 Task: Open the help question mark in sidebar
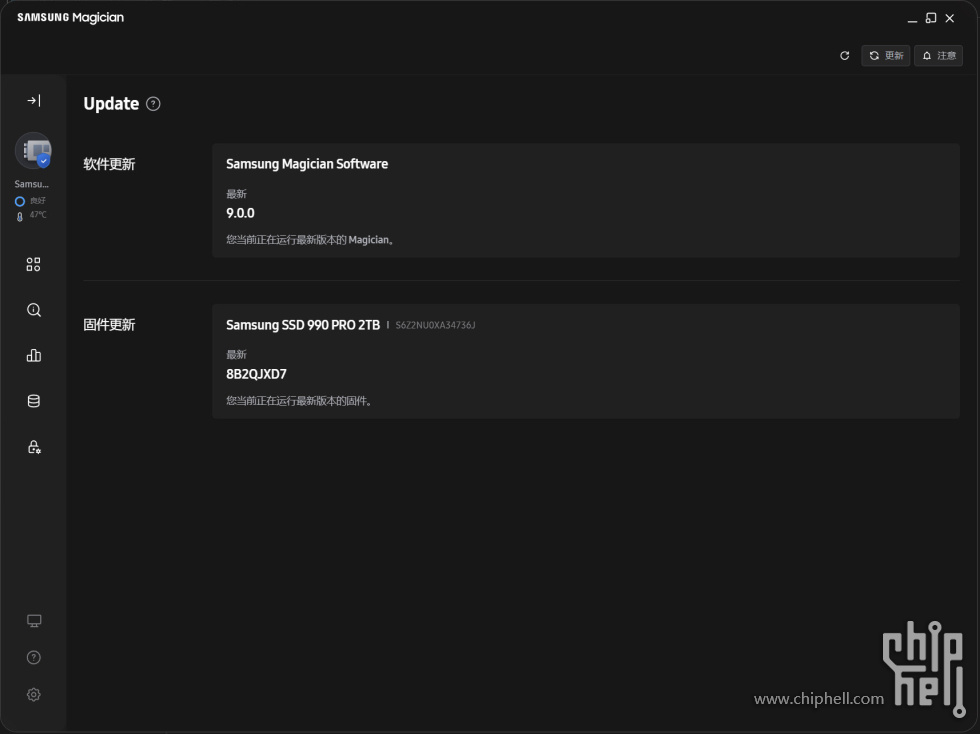tap(33, 658)
